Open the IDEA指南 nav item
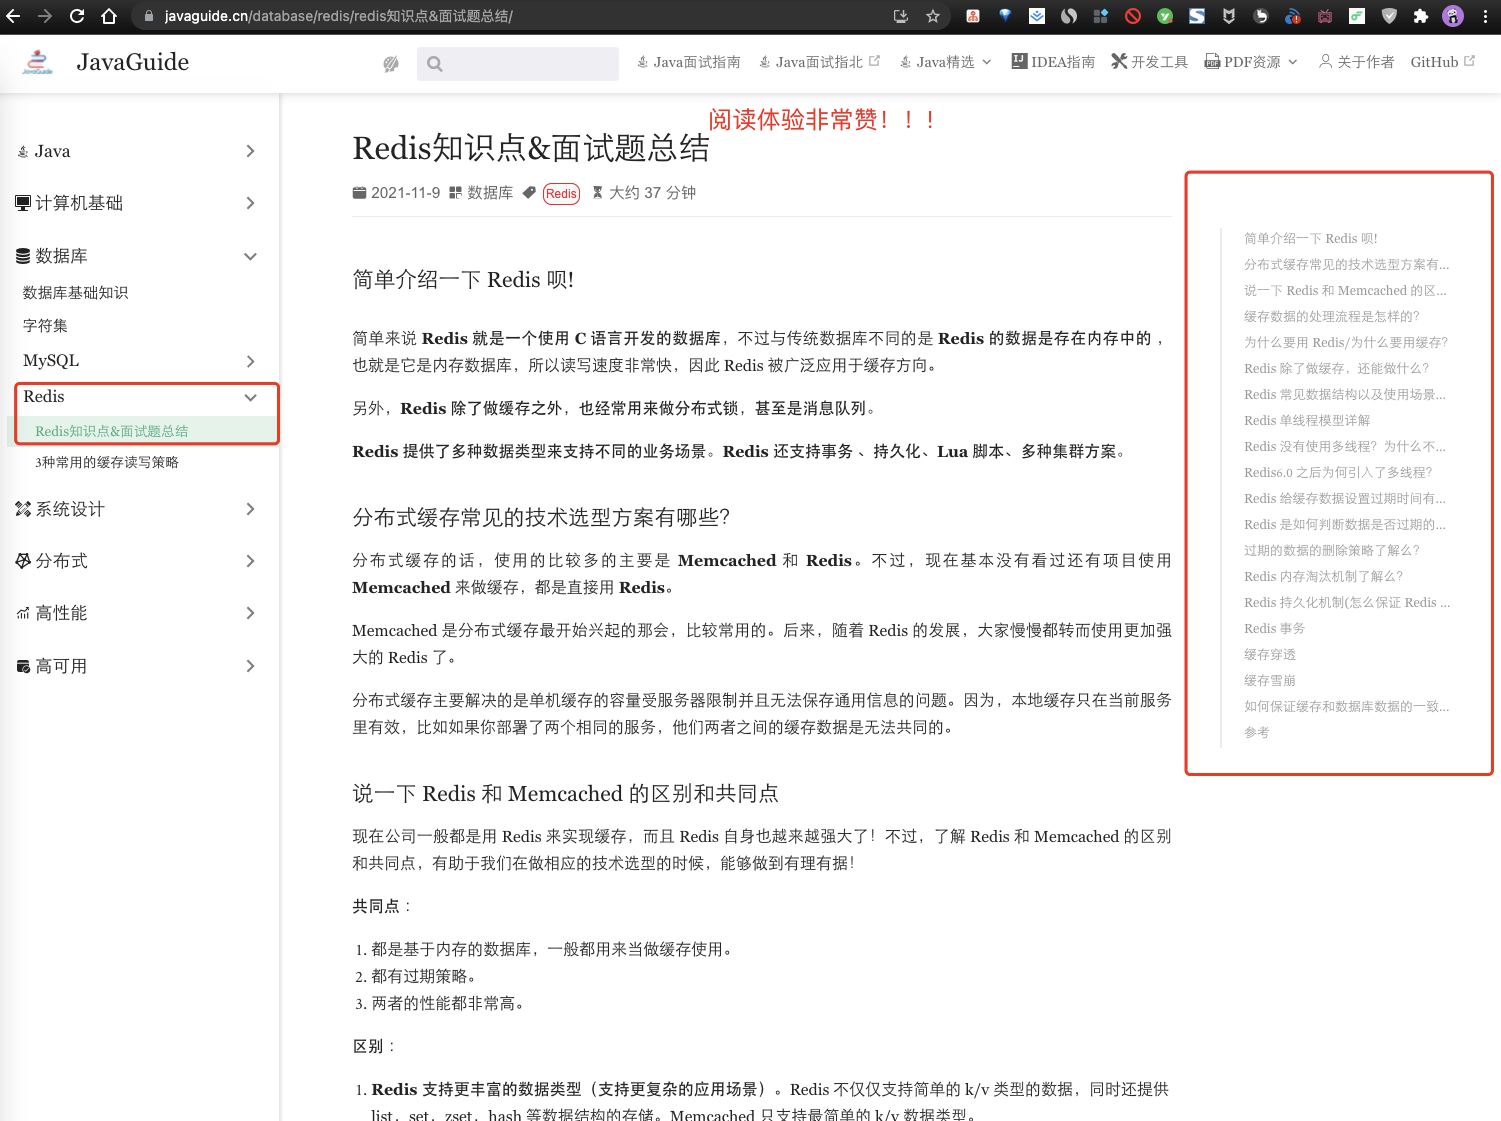 (1053, 62)
